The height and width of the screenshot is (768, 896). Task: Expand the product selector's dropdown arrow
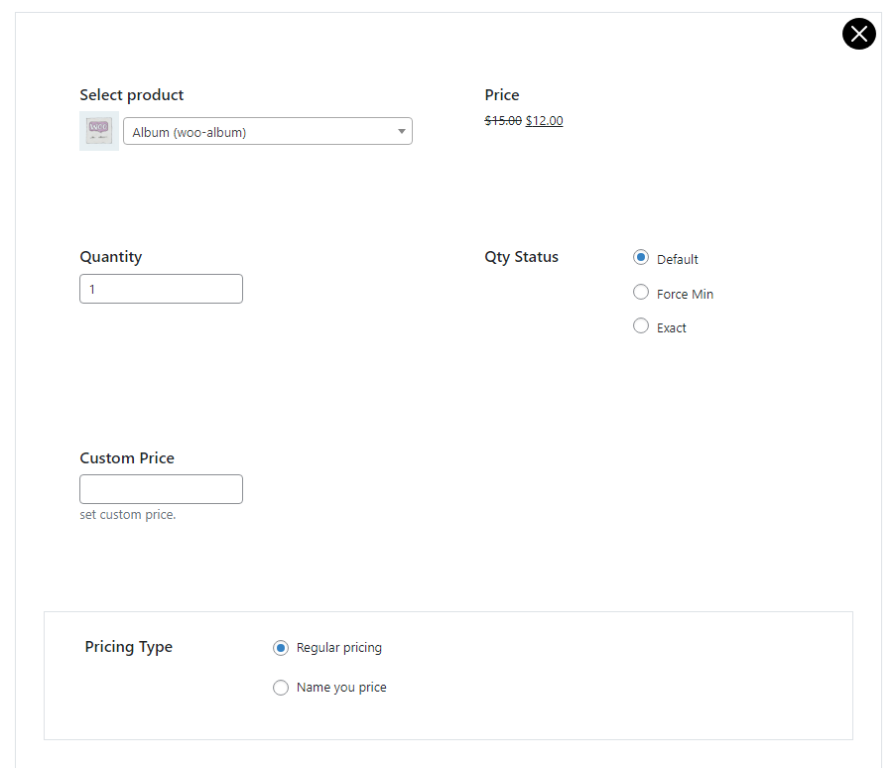point(402,131)
